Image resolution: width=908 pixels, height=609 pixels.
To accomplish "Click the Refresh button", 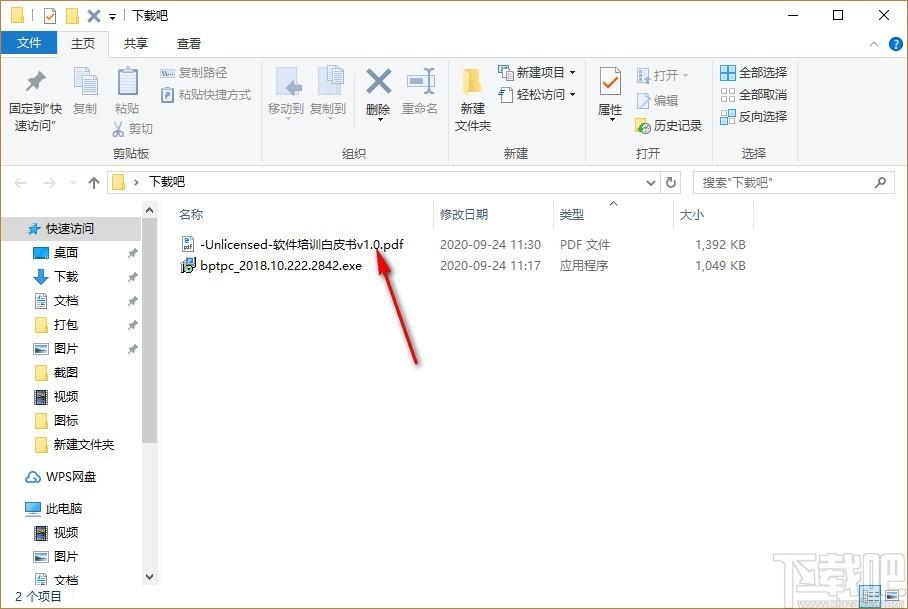I will (671, 183).
